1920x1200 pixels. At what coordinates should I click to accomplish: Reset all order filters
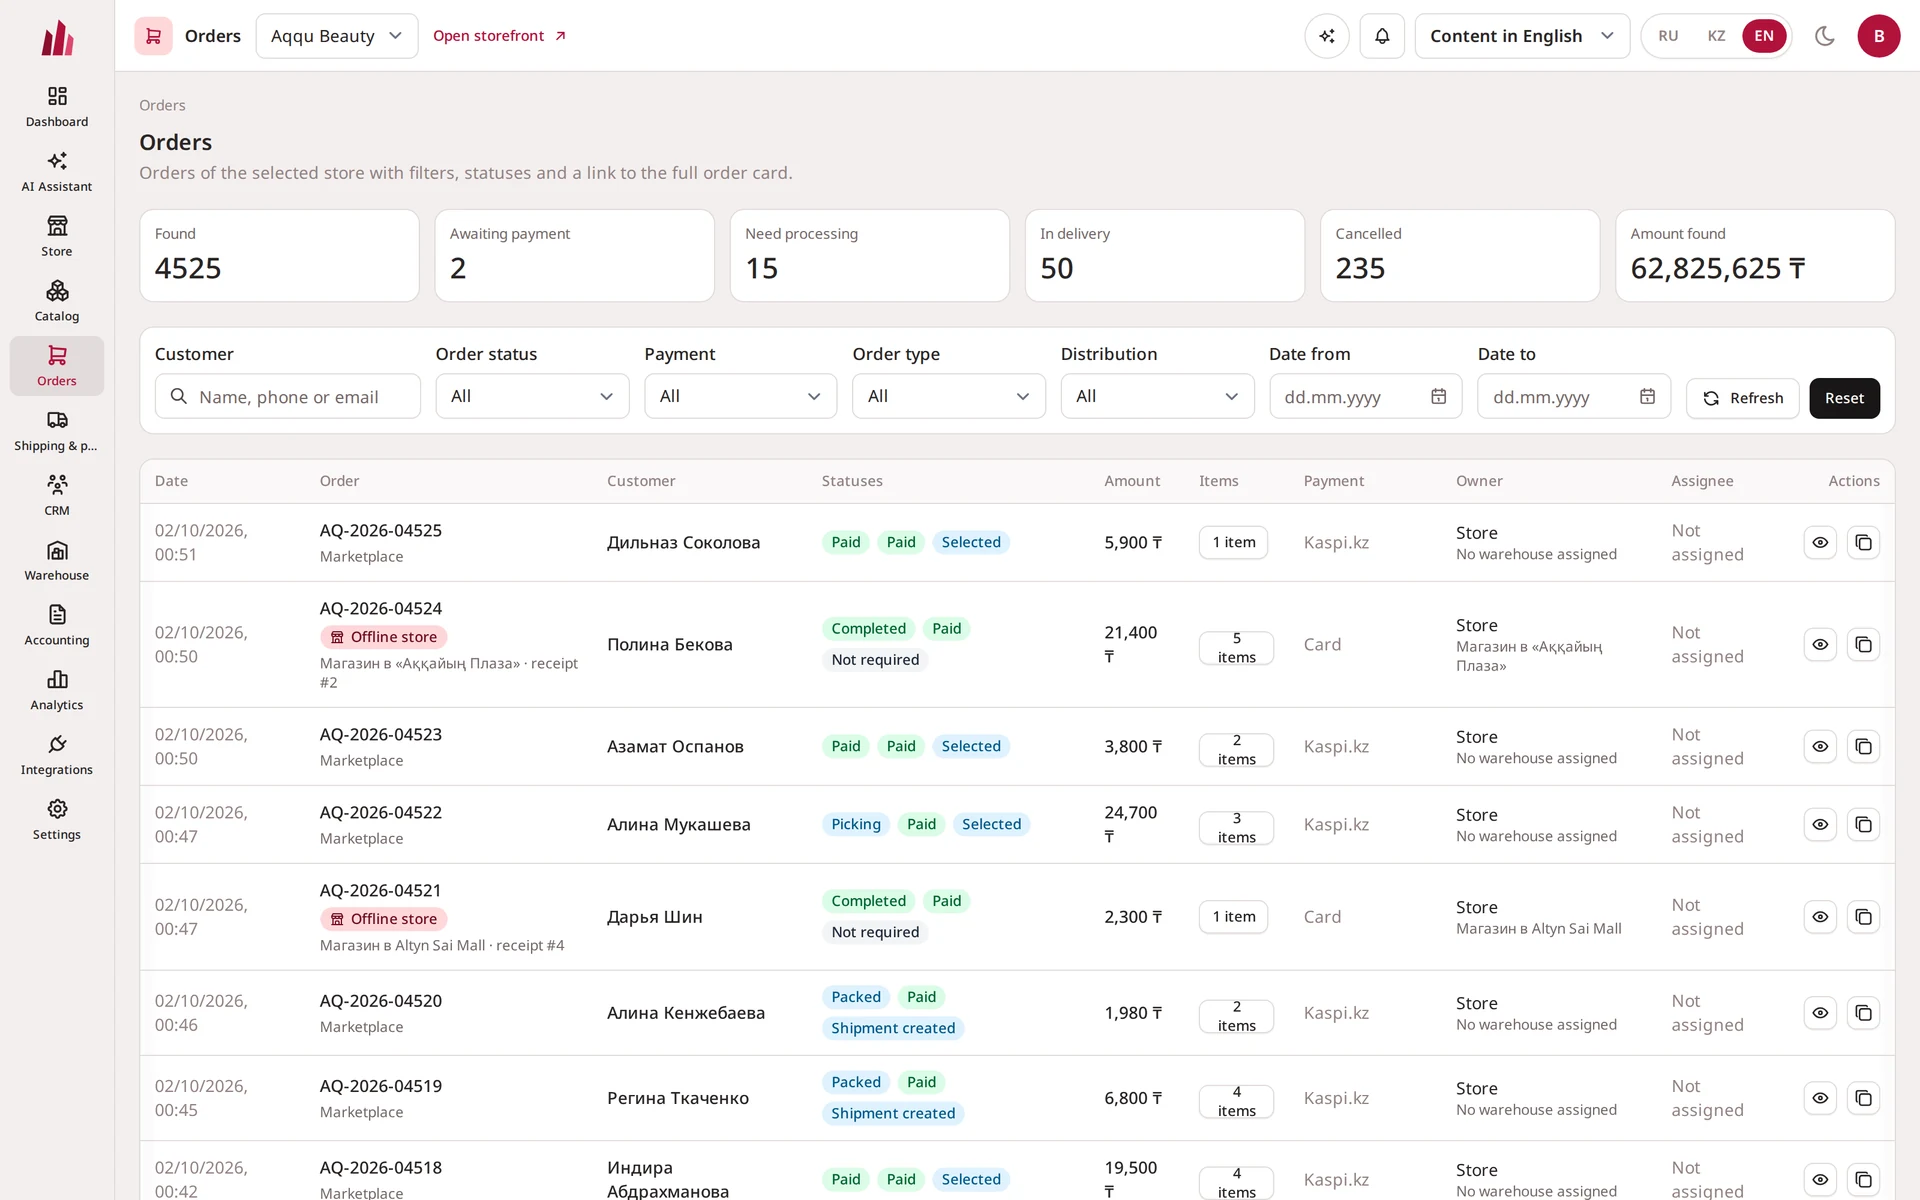coord(1844,398)
